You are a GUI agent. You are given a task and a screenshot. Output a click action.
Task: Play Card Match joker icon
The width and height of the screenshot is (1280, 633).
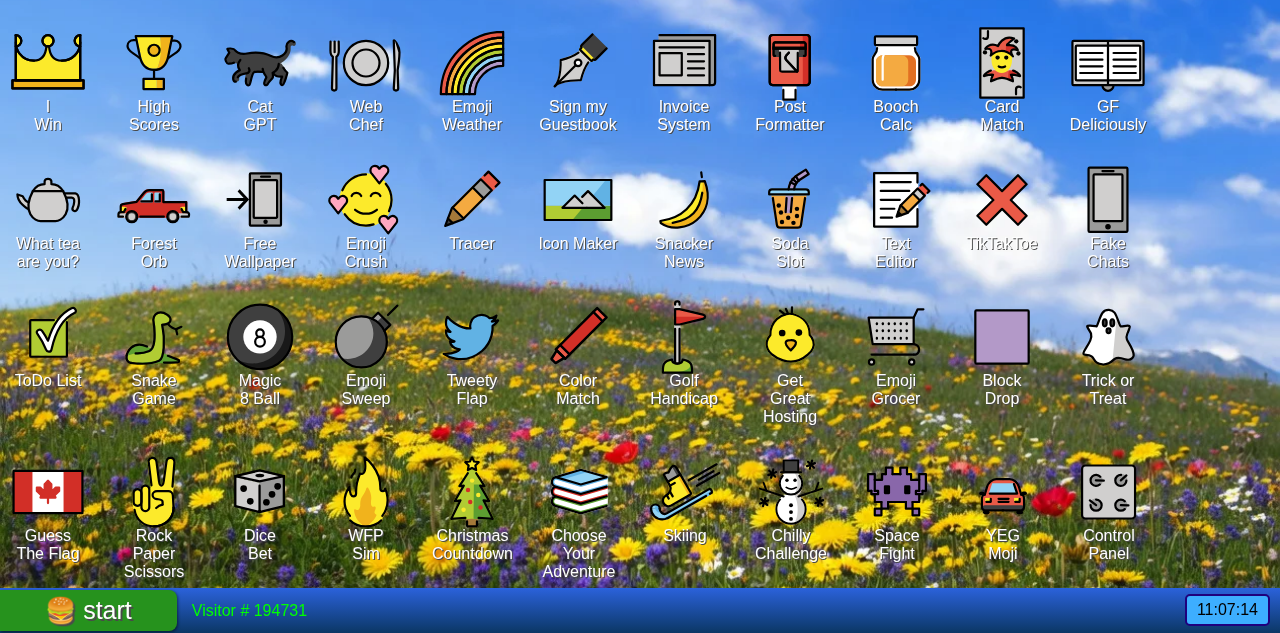(x=1002, y=62)
